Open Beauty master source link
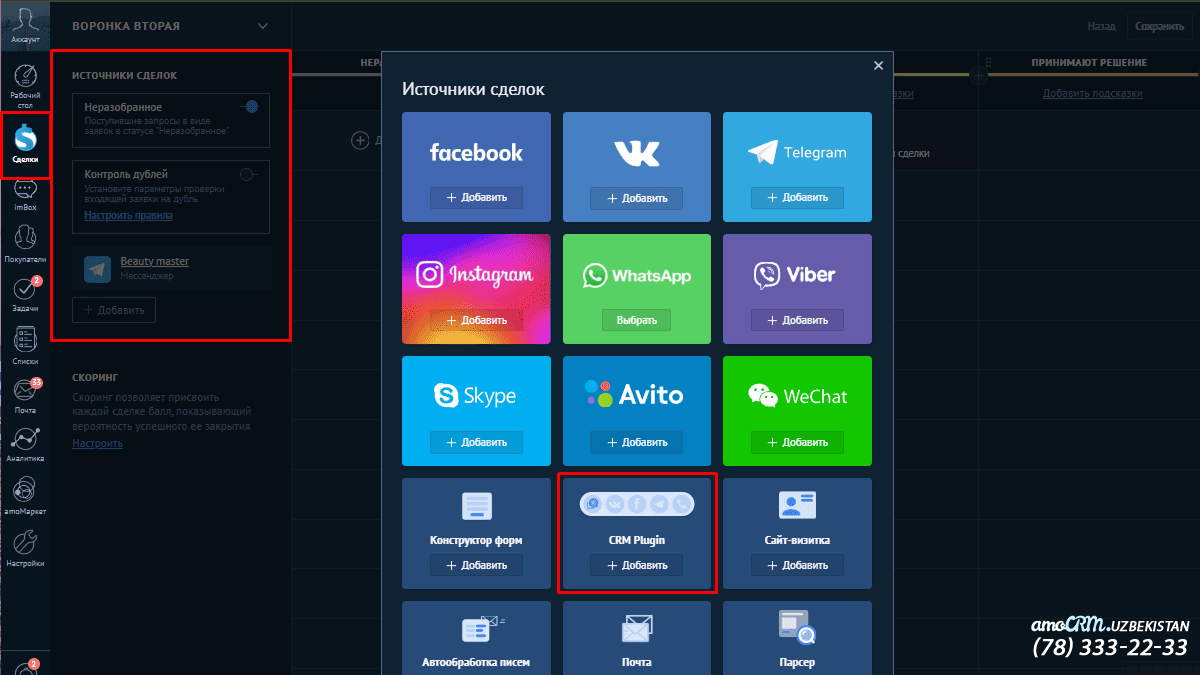This screenshot has height=675, width=1200. tap(154, 261)
